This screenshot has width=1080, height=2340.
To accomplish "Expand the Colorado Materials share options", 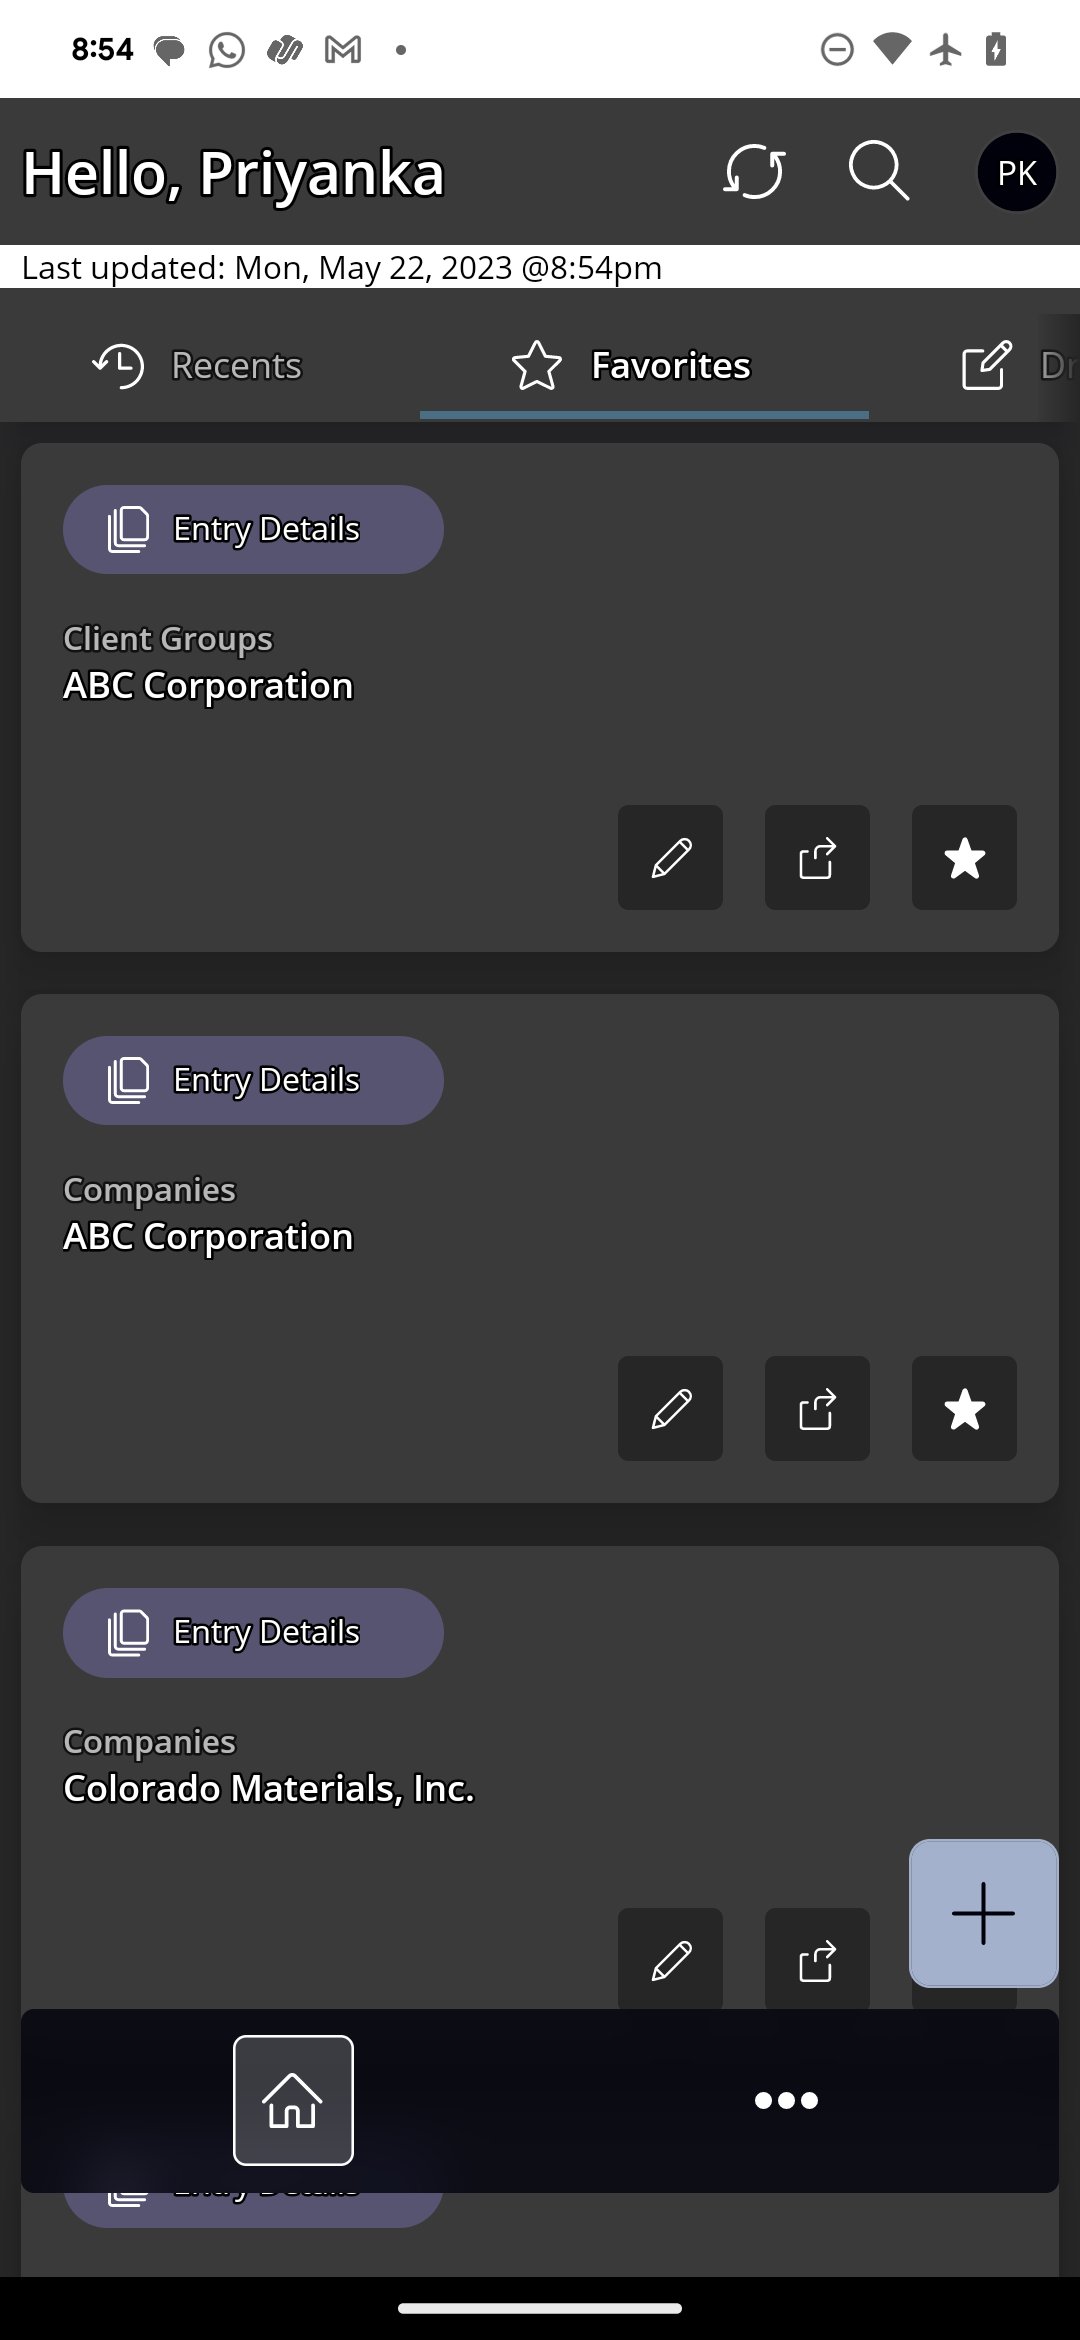I will [x=816, y=1957].
